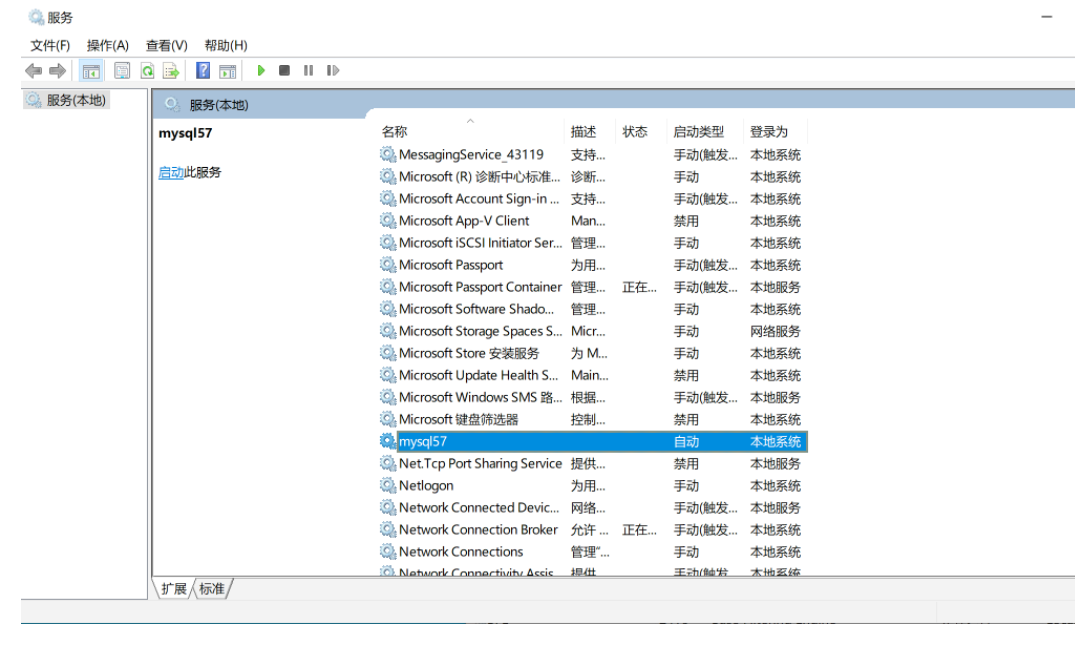Screen dimensions: 1075x656
Task: Click gear icon of Netlogon row
Action: pyautogui.click(x=388, y=485)
